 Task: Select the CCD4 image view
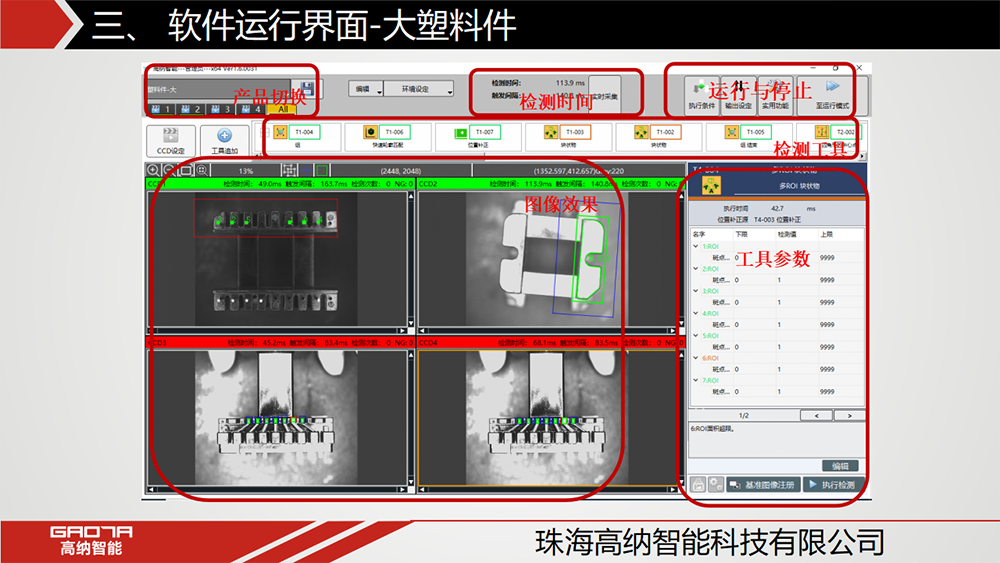coord(547,418)
